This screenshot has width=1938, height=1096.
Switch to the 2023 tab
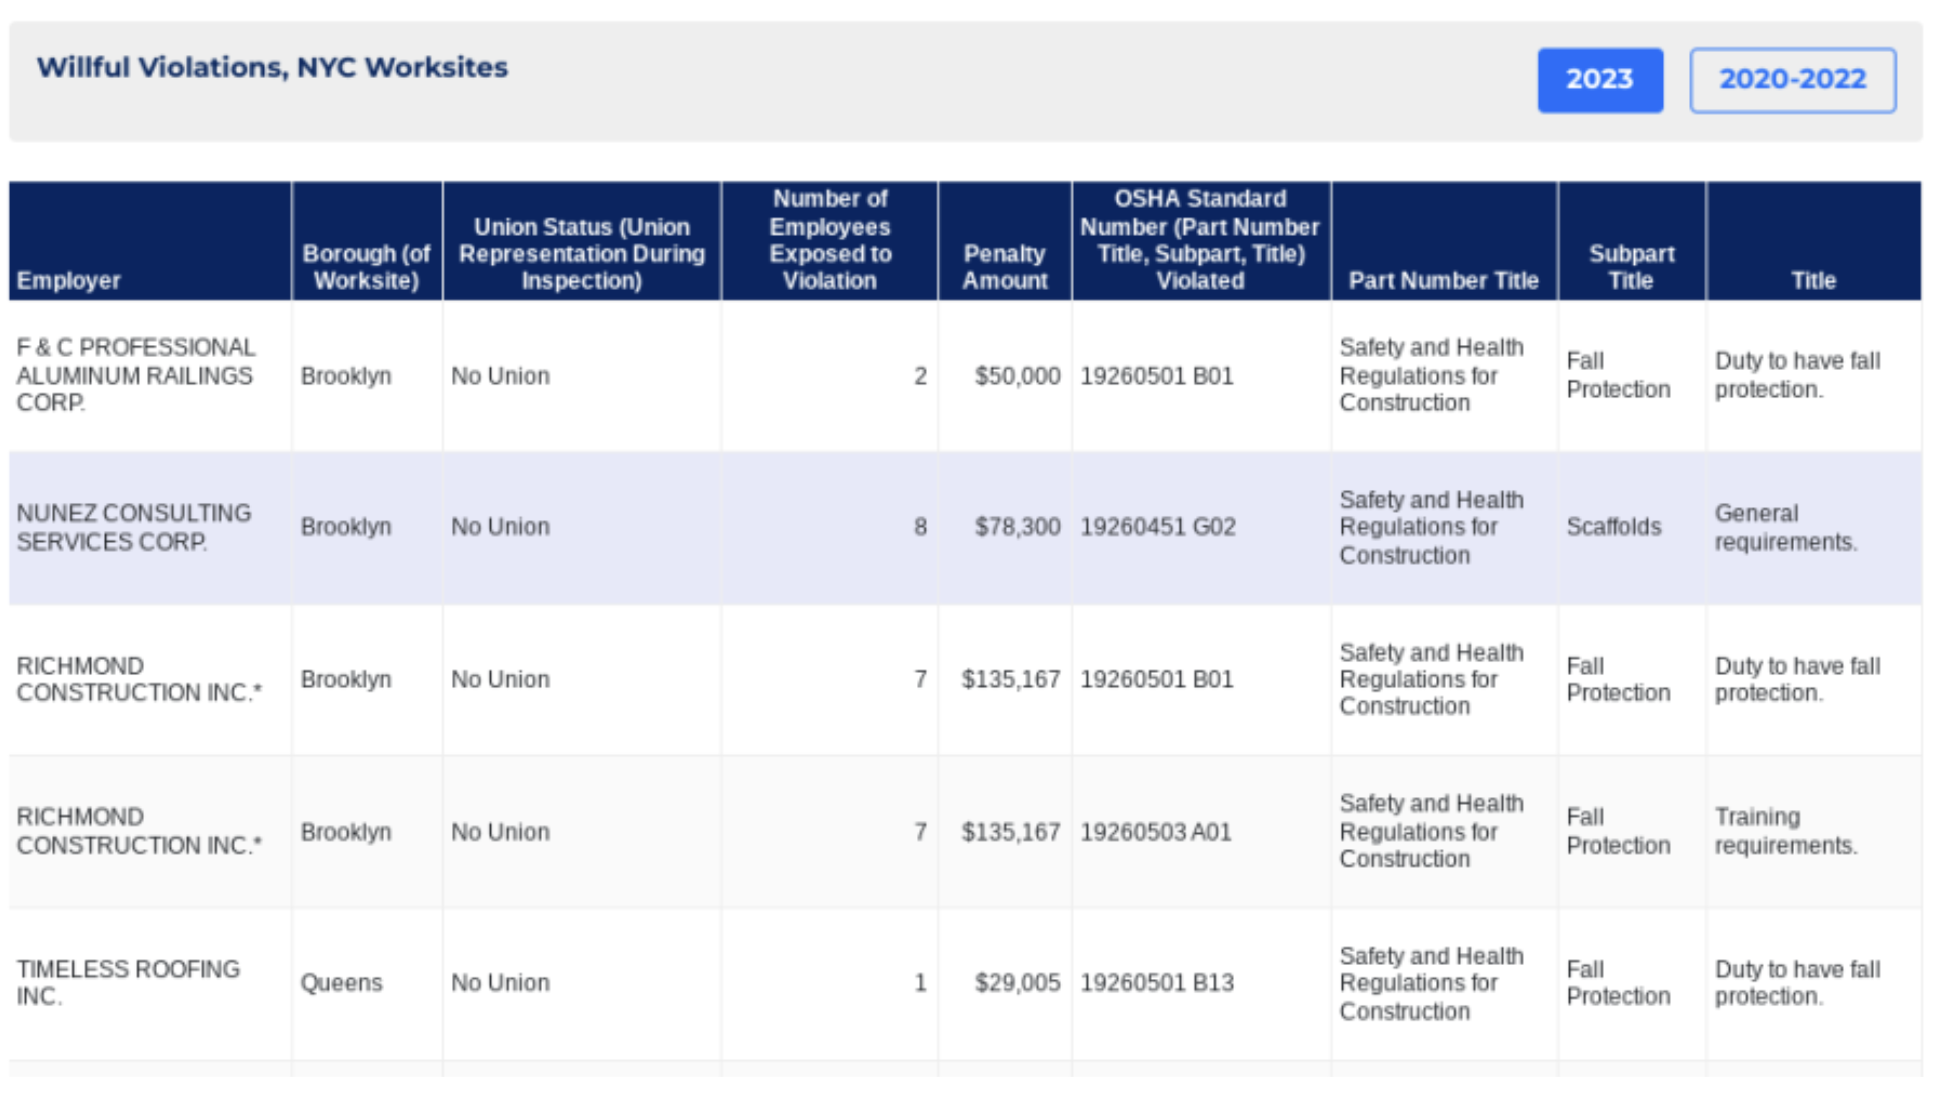coord(1599,80)
